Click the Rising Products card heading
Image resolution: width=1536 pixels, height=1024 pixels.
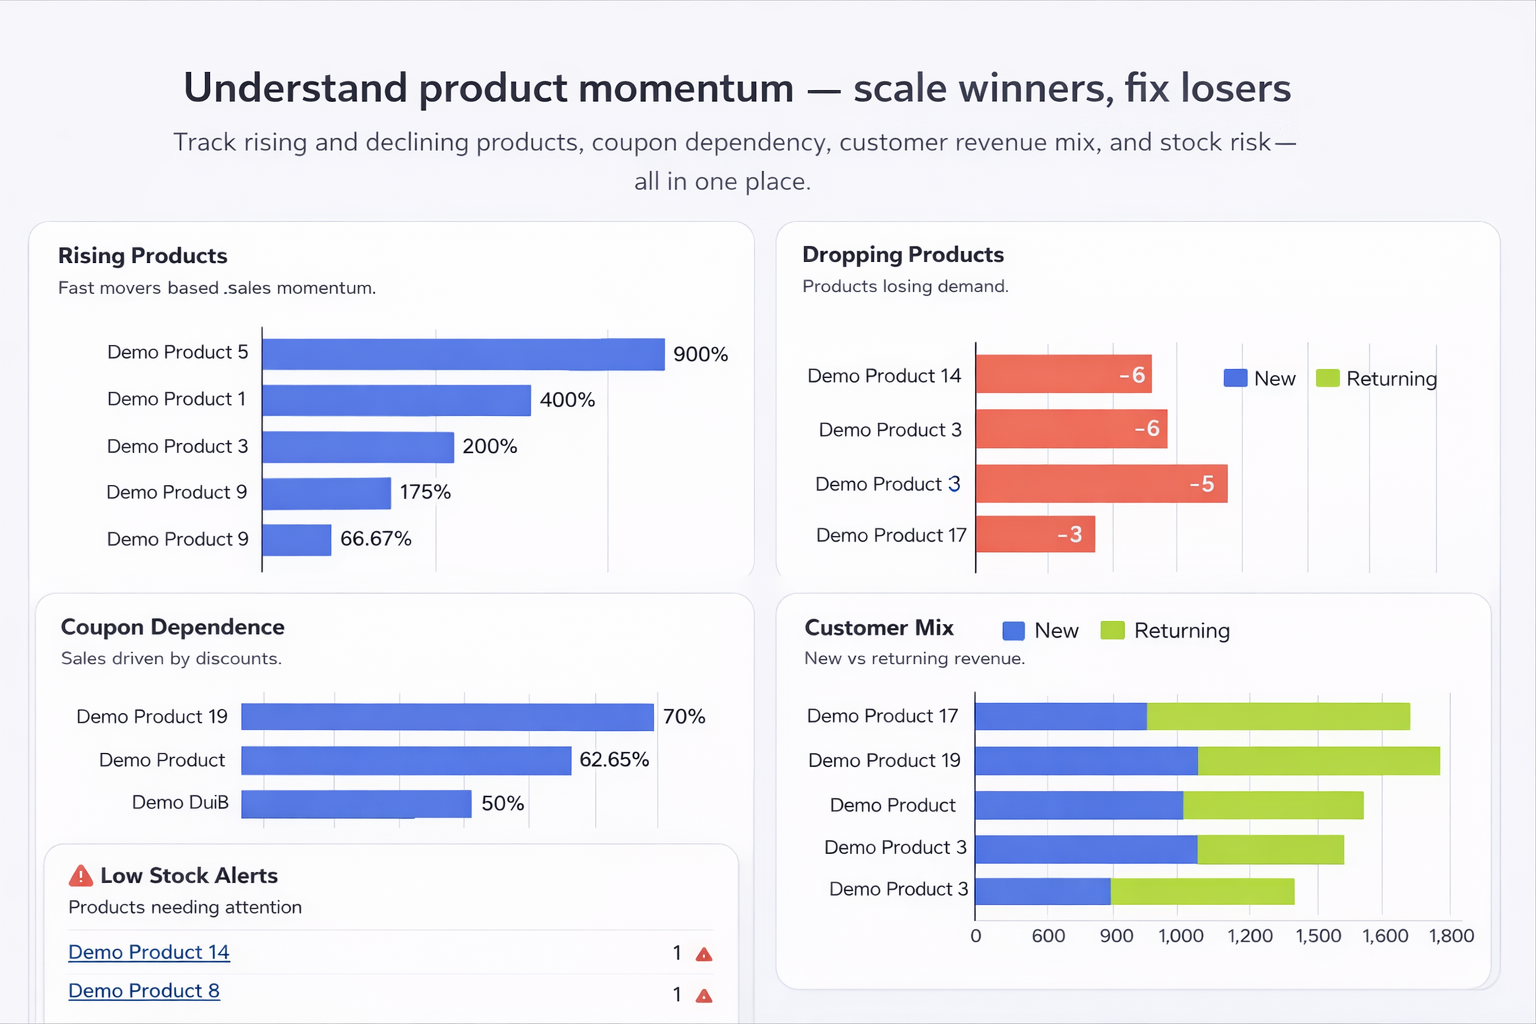click(143, 256)
